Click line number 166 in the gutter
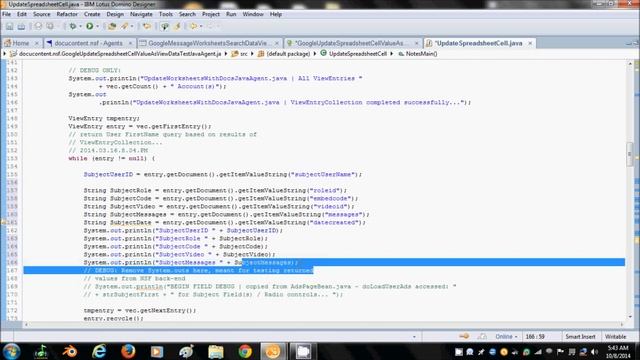The image size is (640, 360). [12, 262]
